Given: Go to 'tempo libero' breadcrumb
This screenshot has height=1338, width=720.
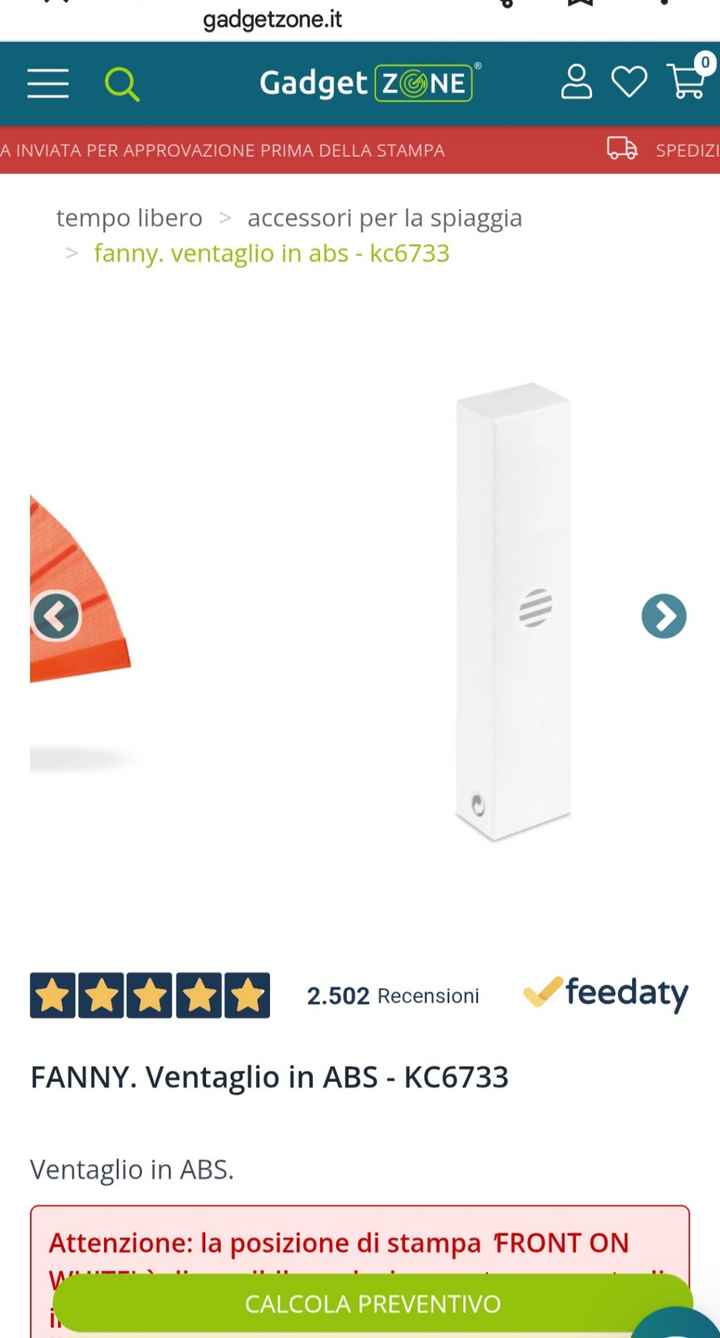Looking at the screenshot, I should (129, 218).
